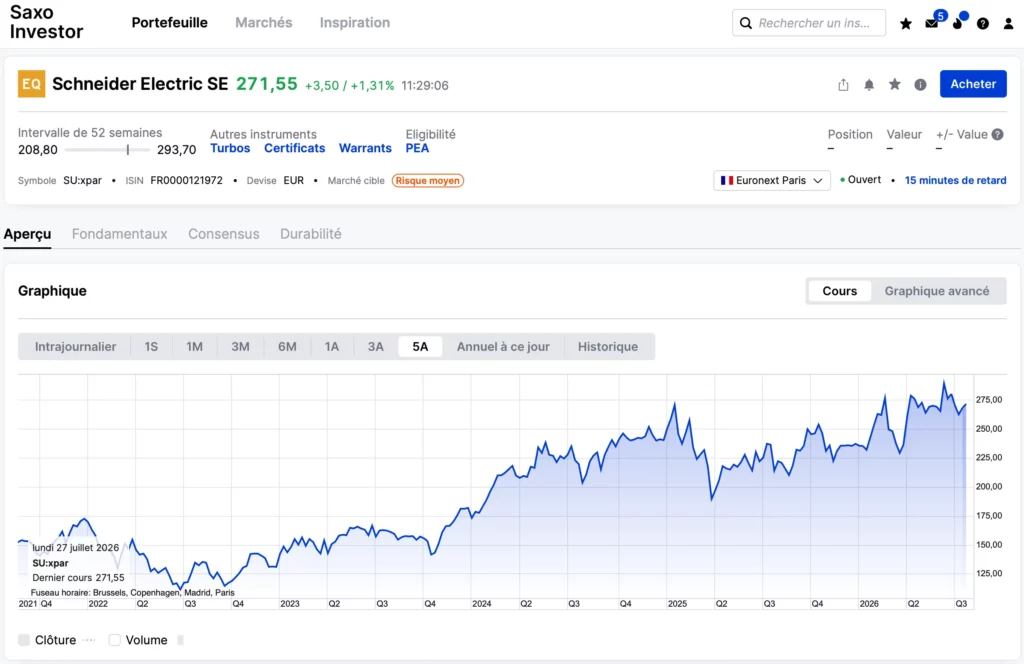Select Intrajournalier chart range

[75, 347]
